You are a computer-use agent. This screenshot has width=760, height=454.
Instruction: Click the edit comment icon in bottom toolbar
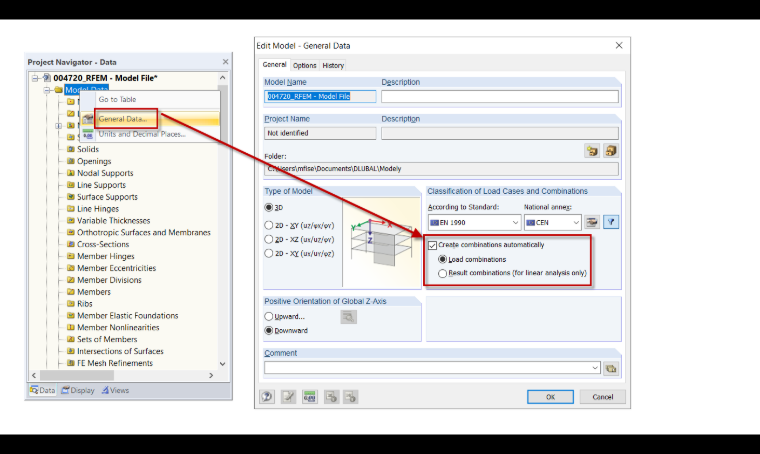point(288,397)
